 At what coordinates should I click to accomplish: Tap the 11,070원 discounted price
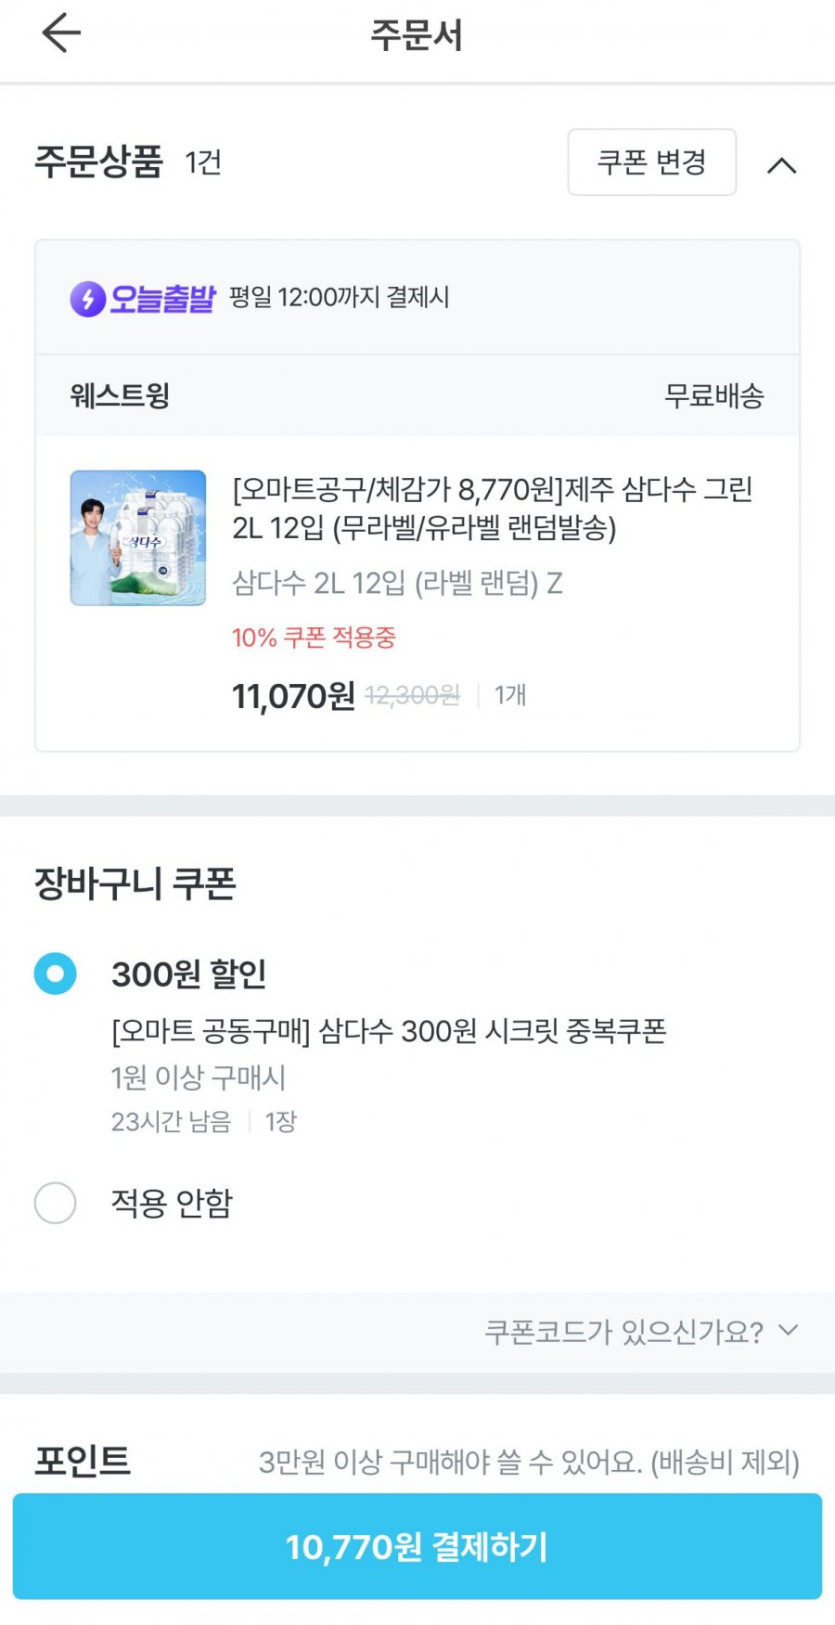[293, 696]
